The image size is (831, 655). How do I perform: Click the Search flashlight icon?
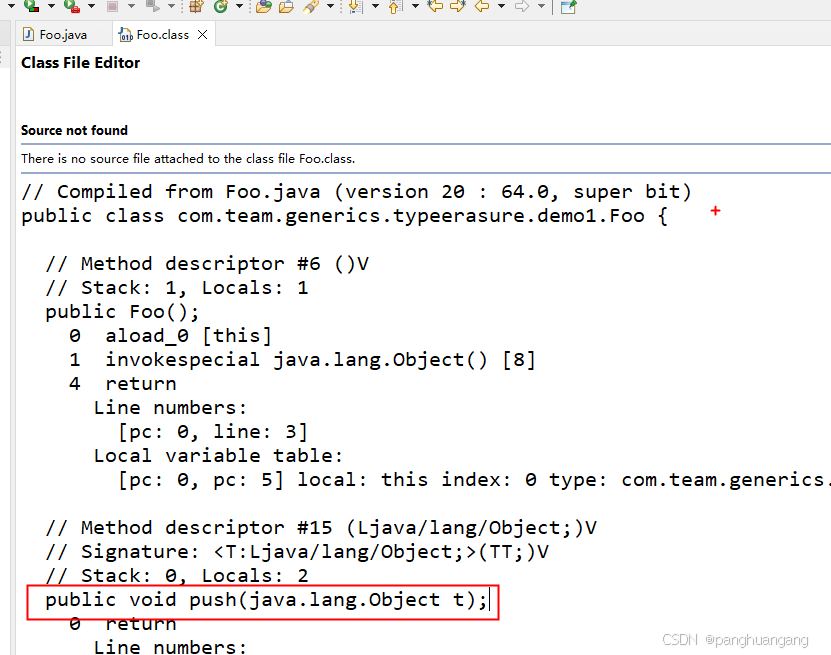point(311,6)
